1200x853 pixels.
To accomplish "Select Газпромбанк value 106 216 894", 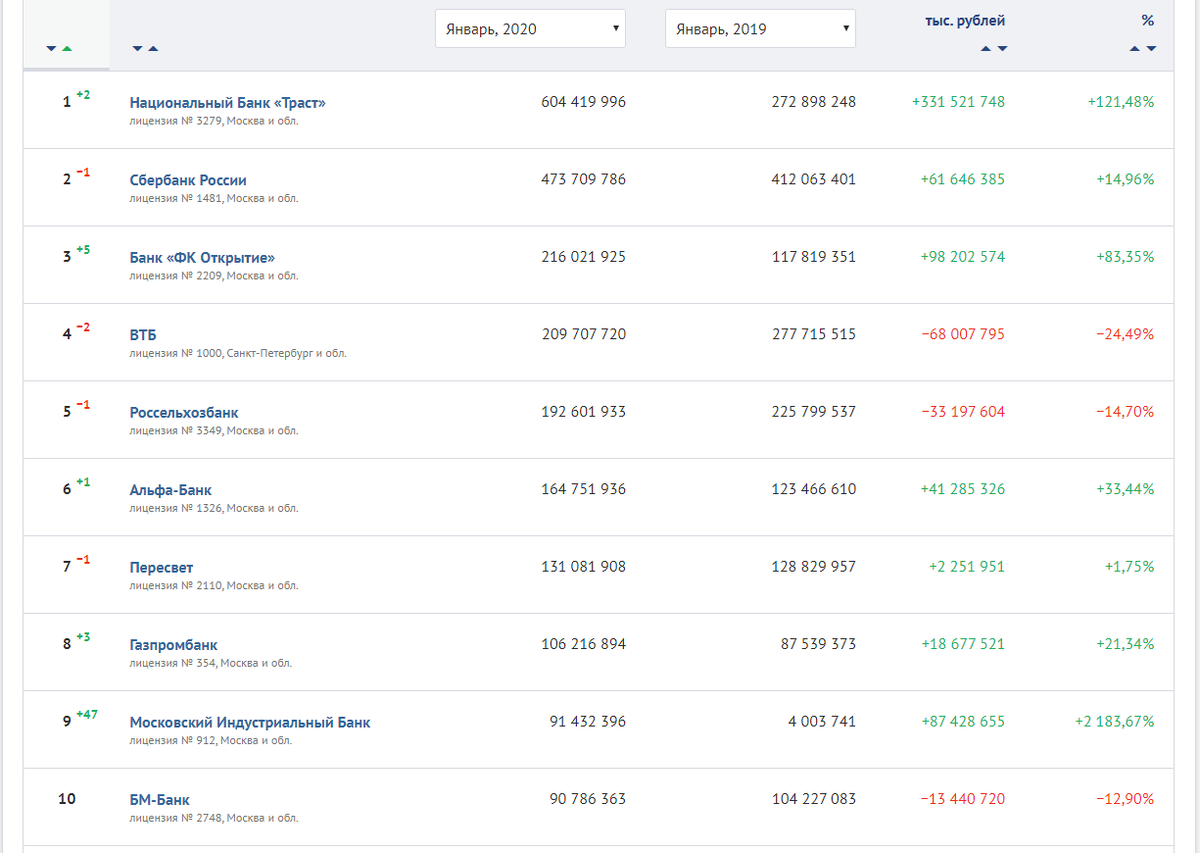I will click(x=584, y=645).
